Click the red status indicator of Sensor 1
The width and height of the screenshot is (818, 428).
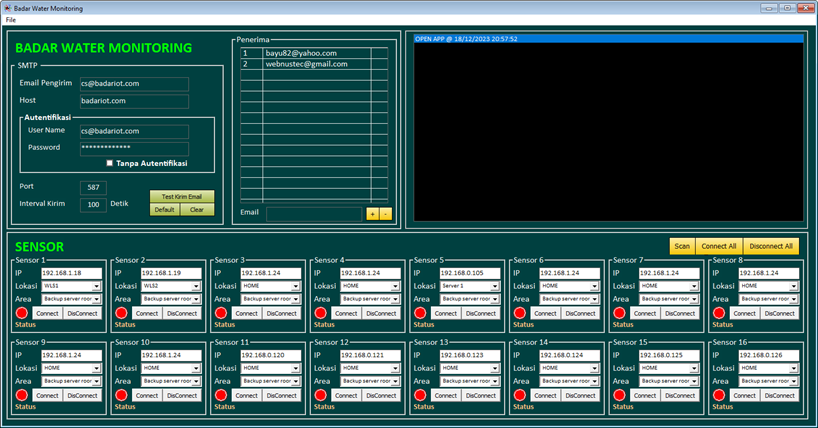point(22,313)
